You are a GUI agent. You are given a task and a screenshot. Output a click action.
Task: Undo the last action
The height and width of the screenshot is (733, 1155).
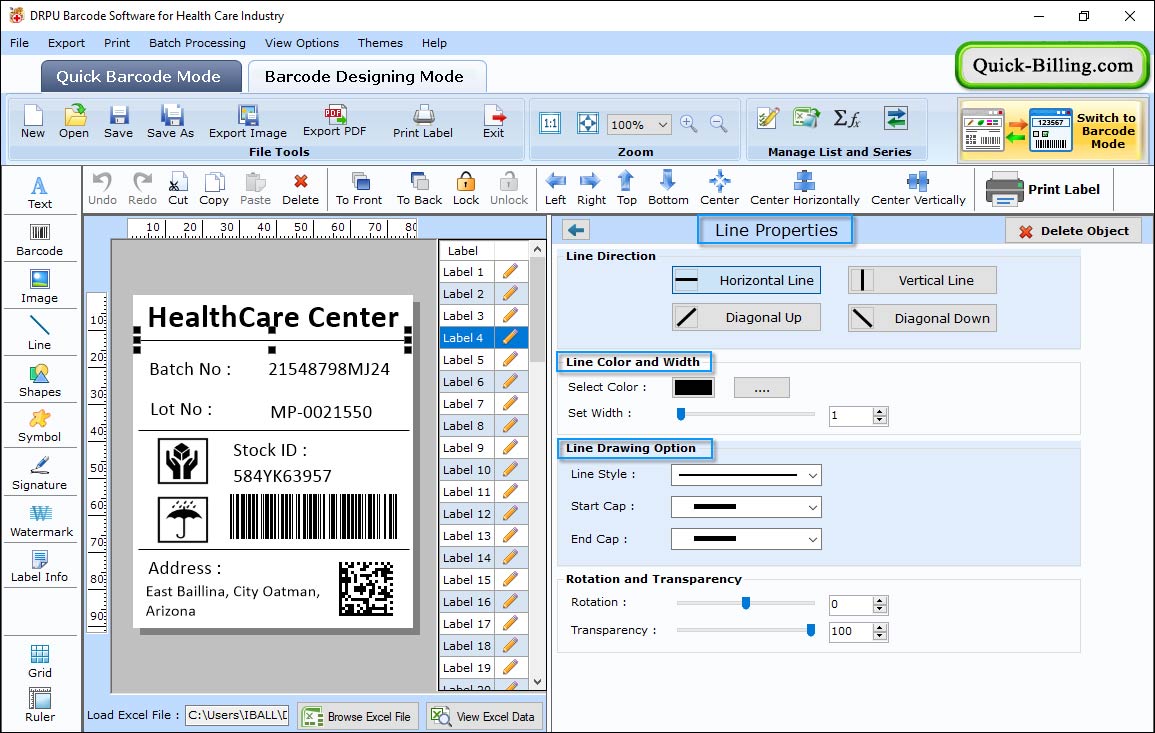point(102,189)
